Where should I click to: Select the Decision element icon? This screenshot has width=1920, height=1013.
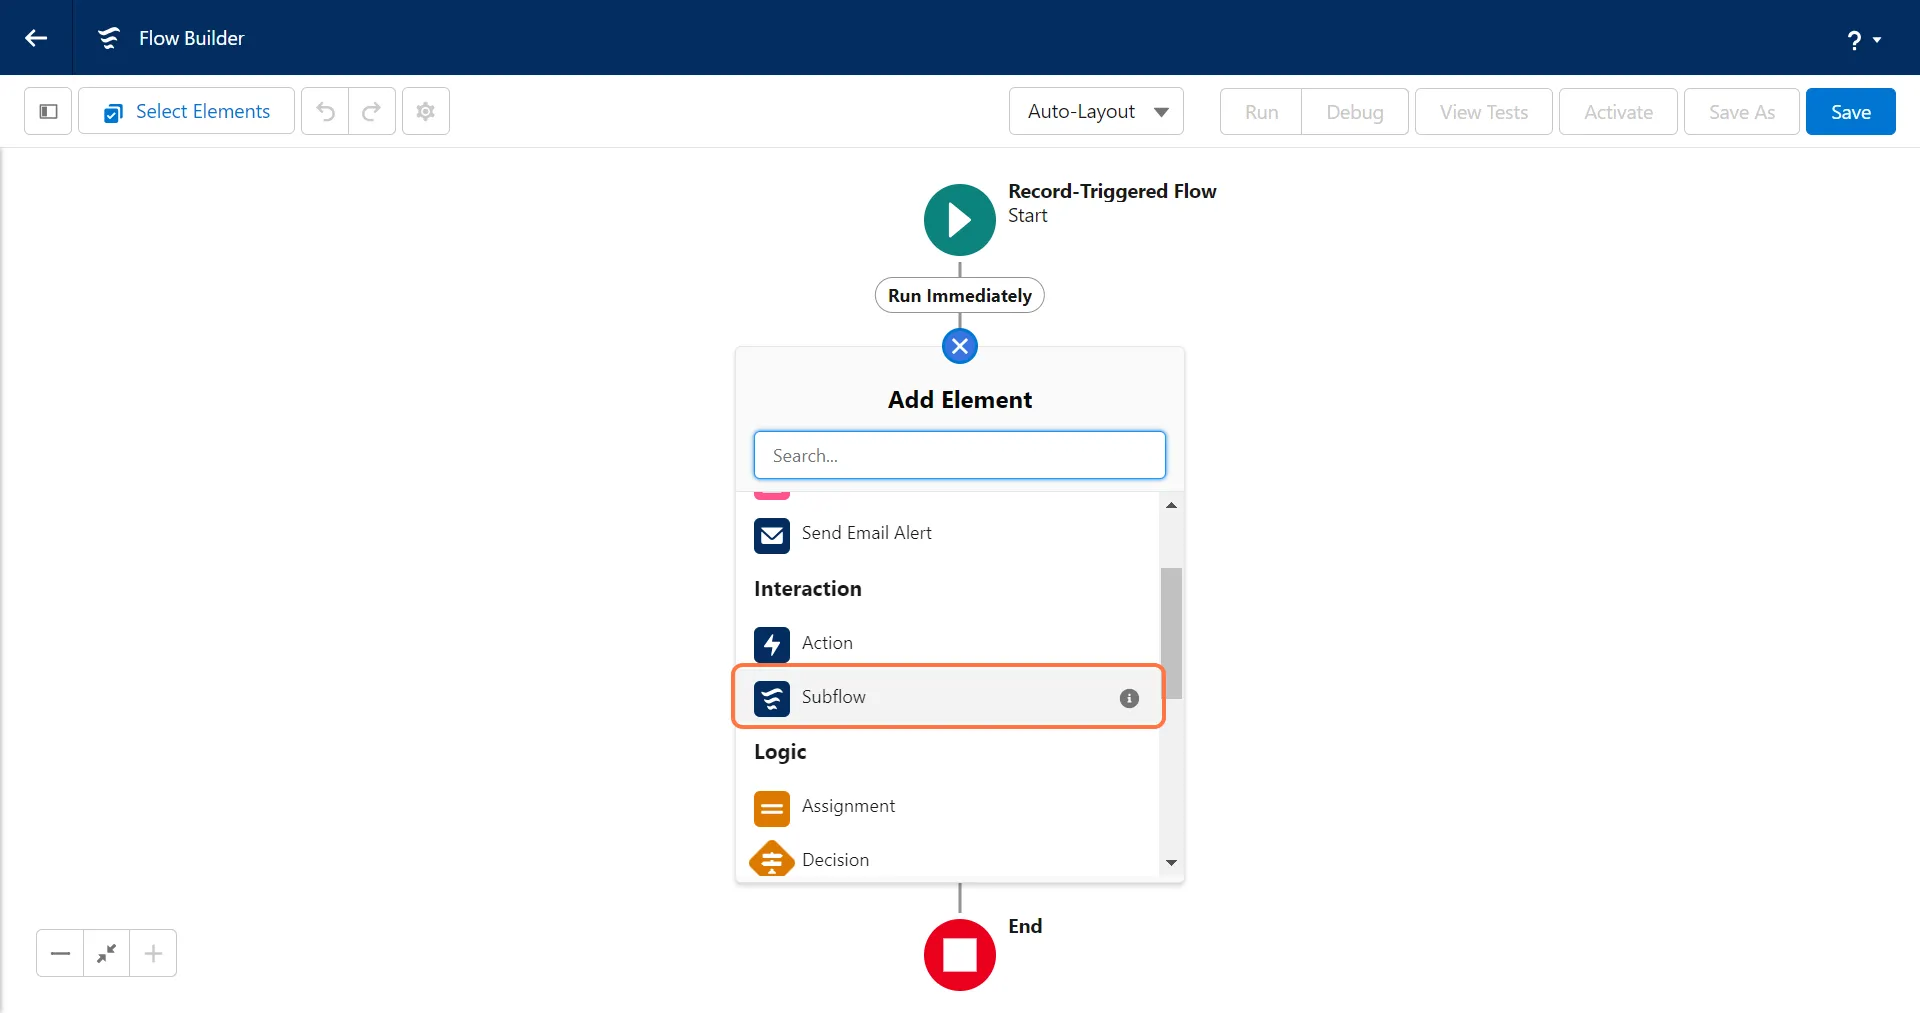772,860
